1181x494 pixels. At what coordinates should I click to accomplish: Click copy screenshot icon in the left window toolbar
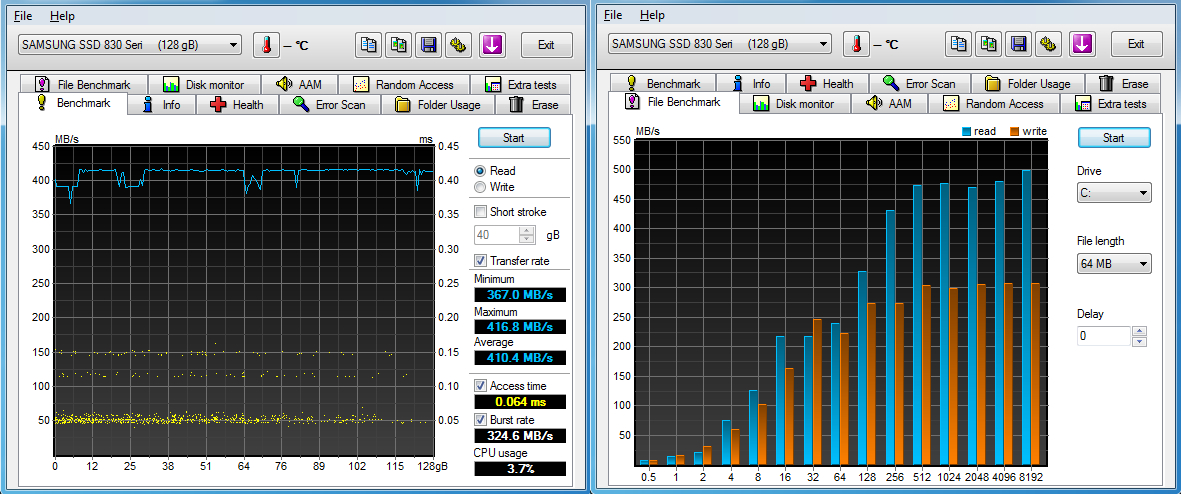tap(399, 45)
